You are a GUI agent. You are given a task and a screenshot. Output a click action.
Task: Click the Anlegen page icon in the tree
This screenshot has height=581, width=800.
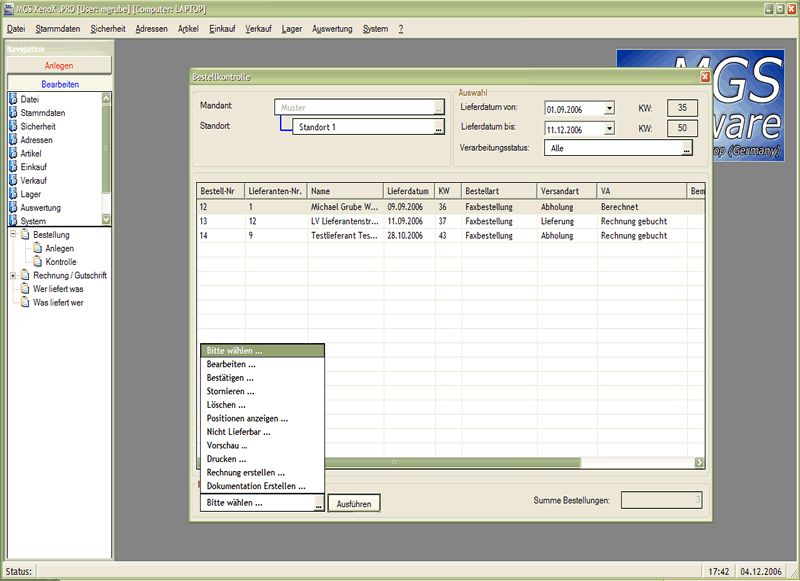37,248
